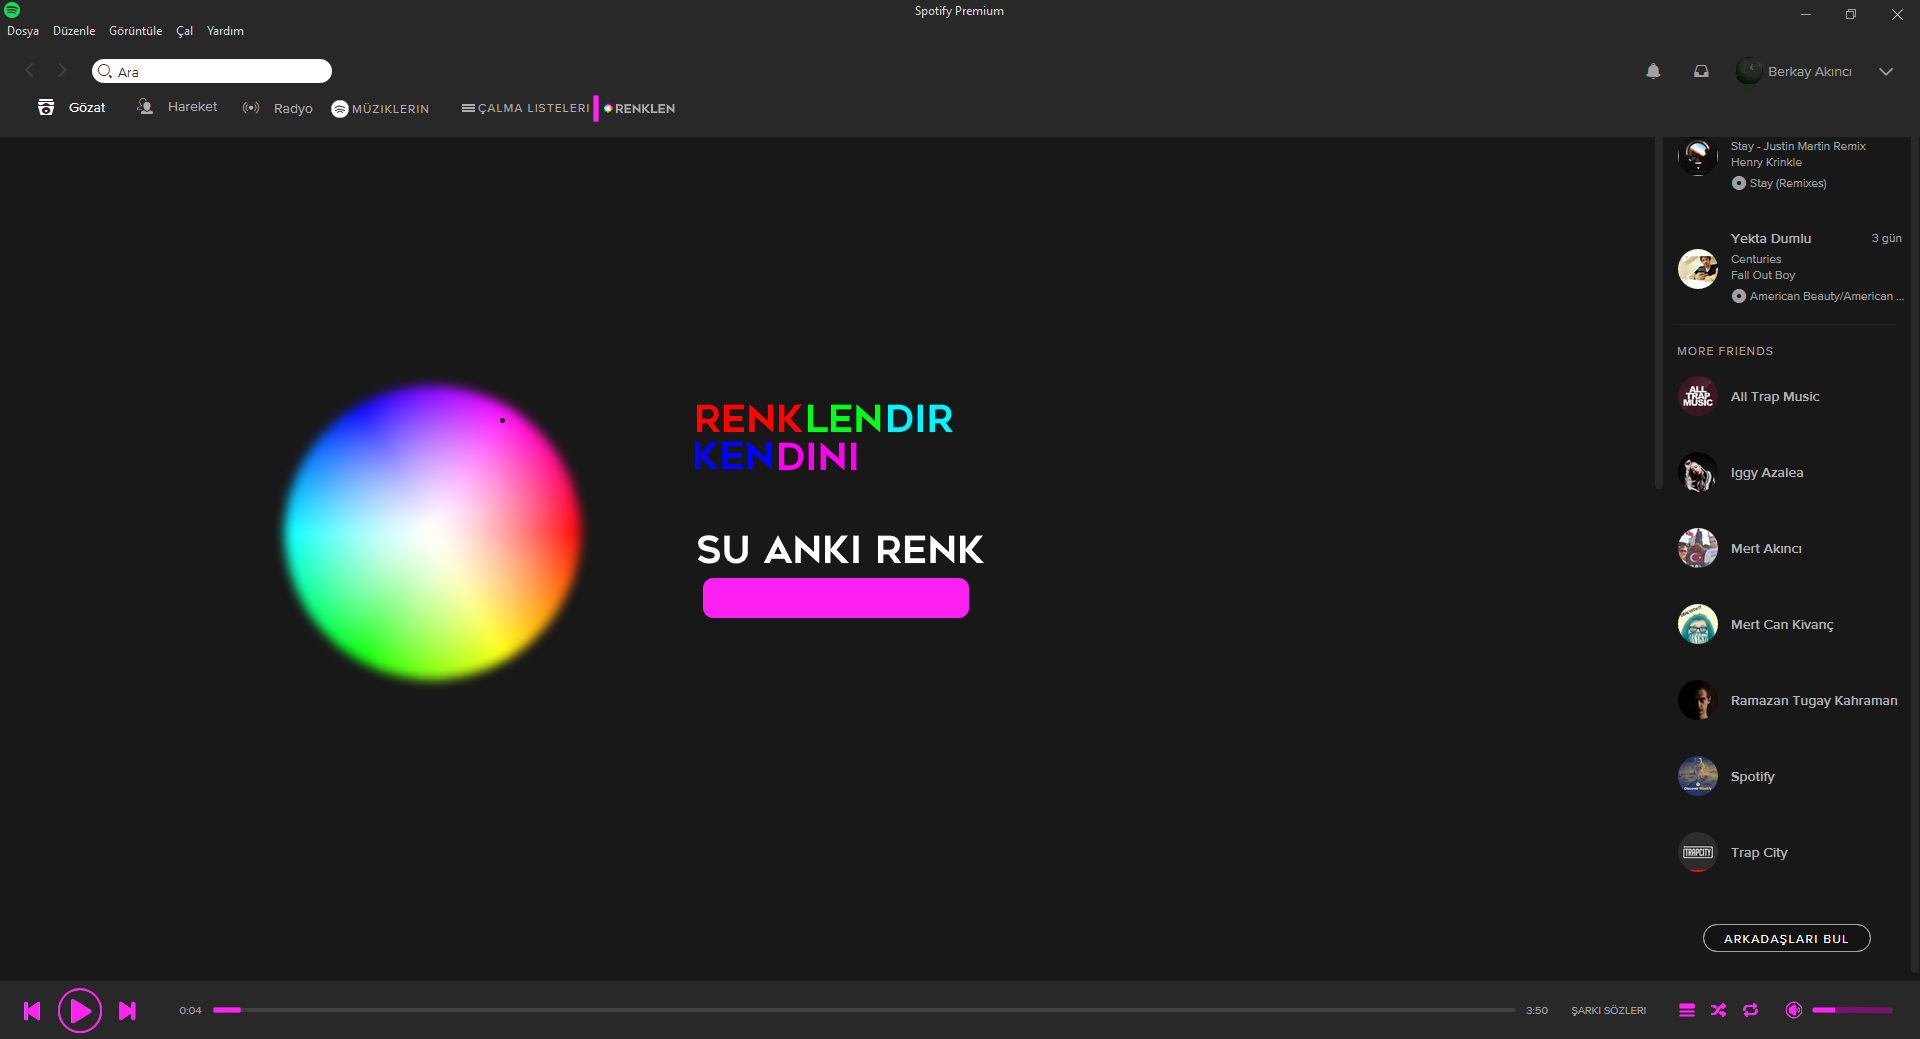
Task: Open the Dosya menu
Action: click(x=23, y=31)
